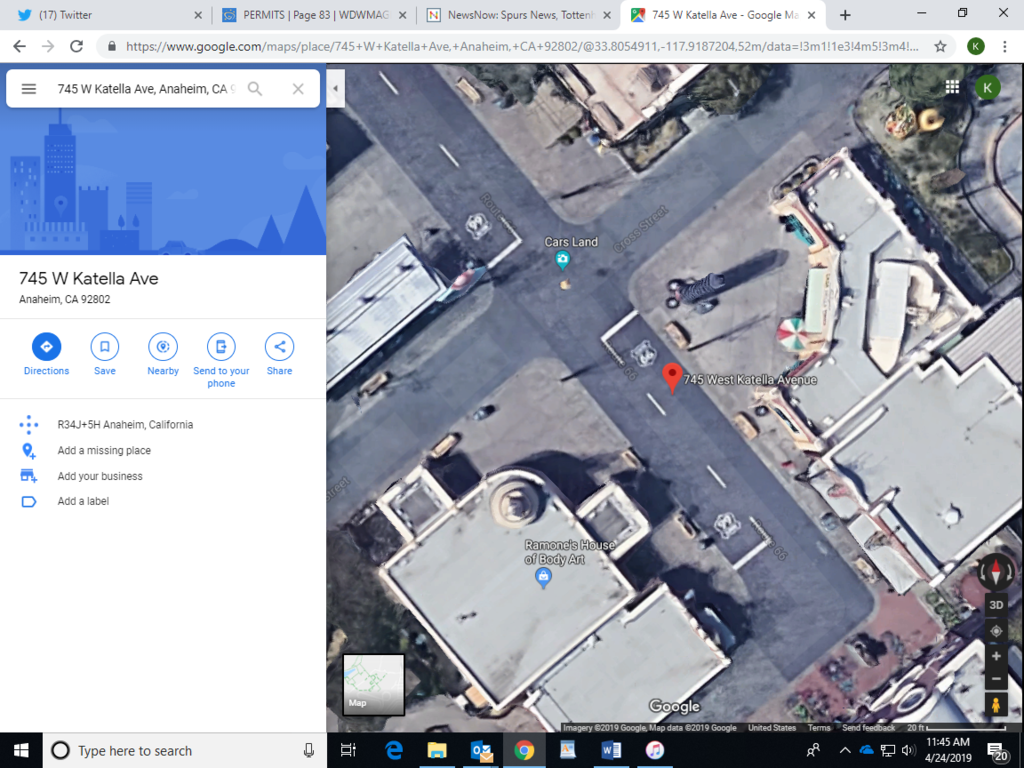Click the red 745 West Katella Avenue pin
The width and height of the screenshot is (1024, 768).
tap(672, 379)
